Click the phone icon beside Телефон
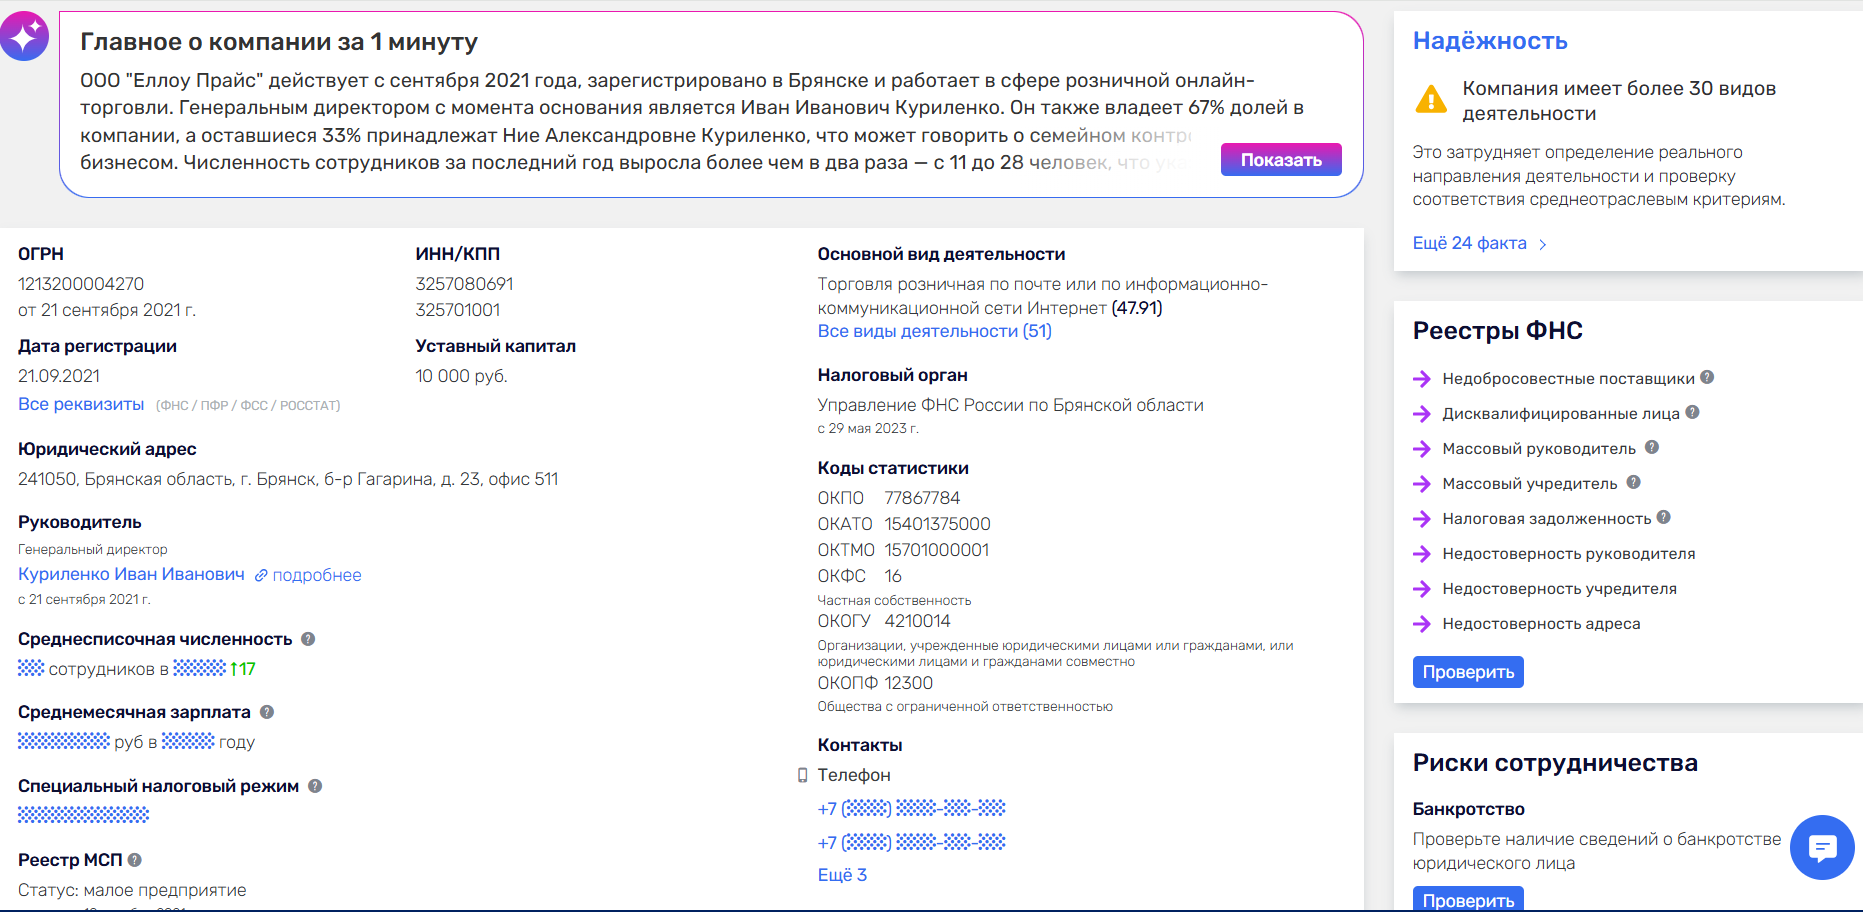 click(x=802, y=775)
